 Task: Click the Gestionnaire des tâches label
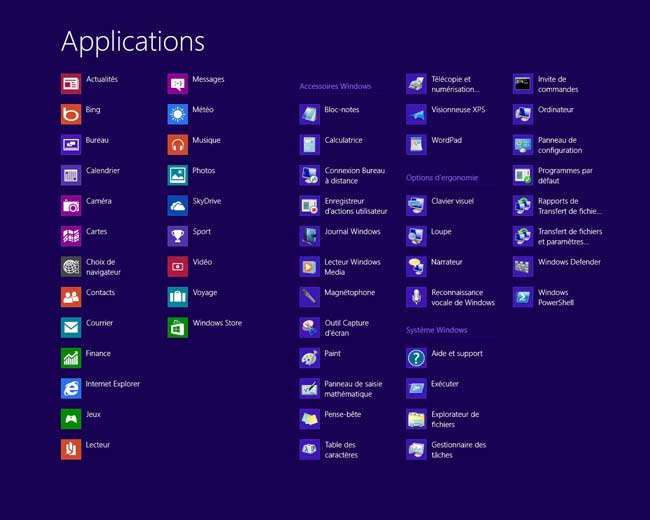click(x=458, y=450)
